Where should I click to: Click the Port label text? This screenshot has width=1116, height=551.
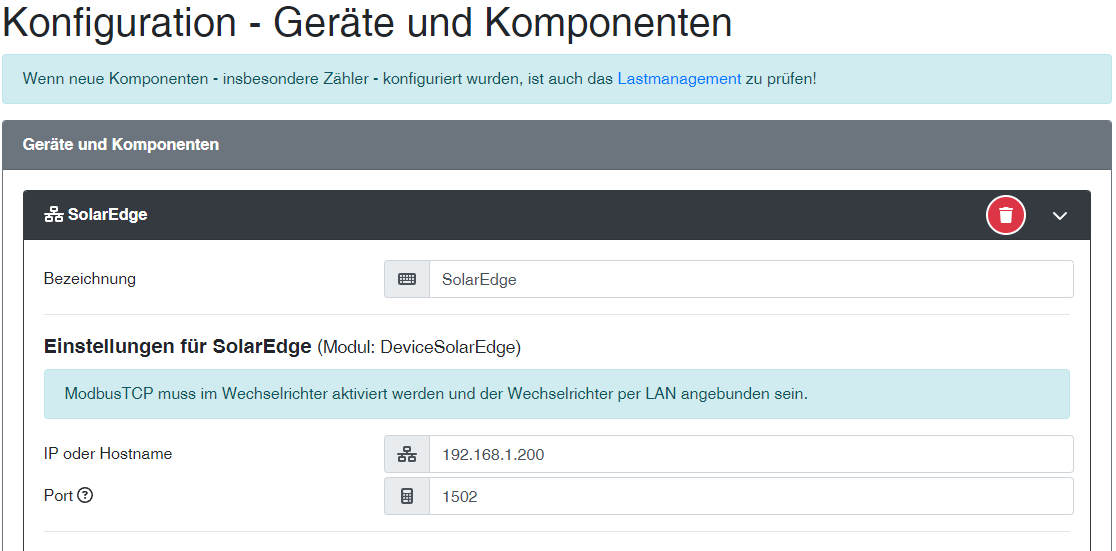pyautogui.click(x=58, y=495)
